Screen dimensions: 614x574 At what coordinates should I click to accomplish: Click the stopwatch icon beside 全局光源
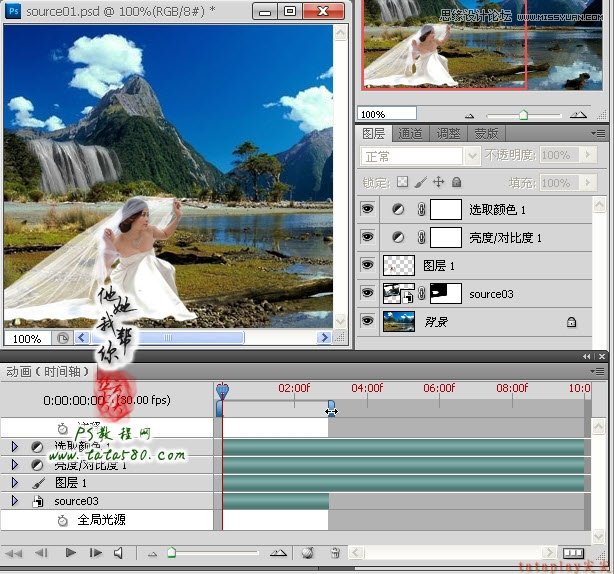(62, 521)
